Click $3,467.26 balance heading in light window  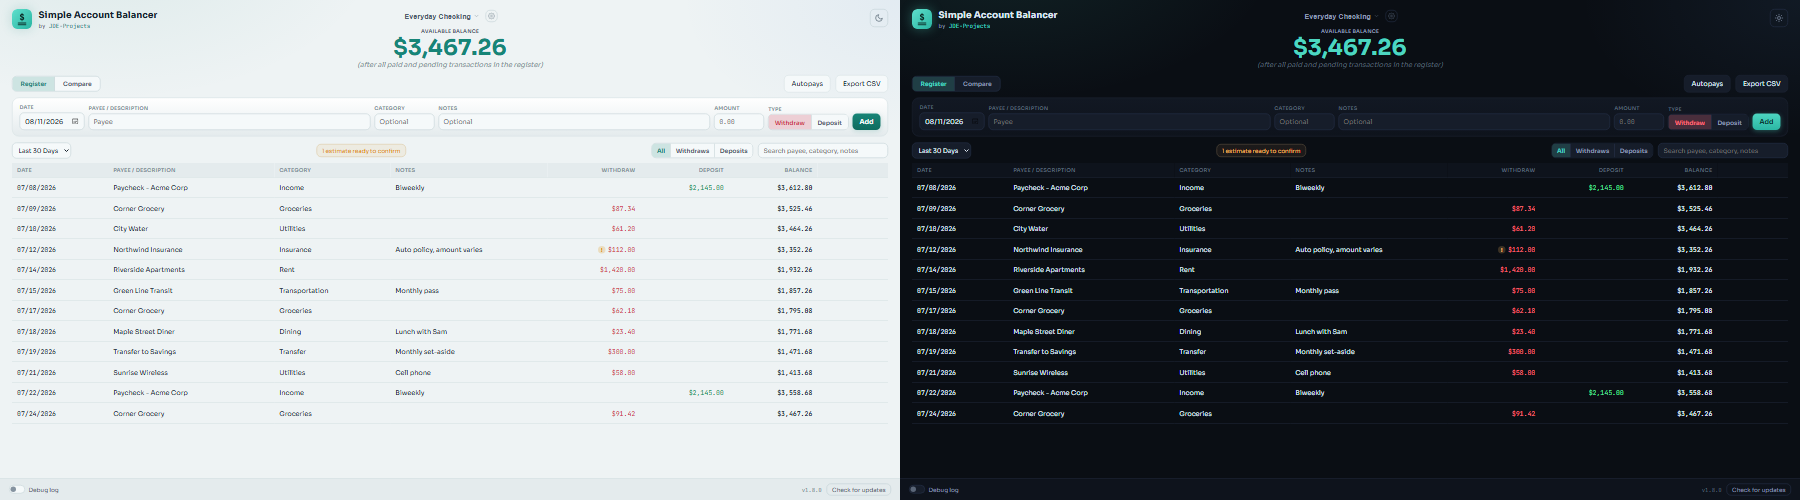click(x=450, y=47)
